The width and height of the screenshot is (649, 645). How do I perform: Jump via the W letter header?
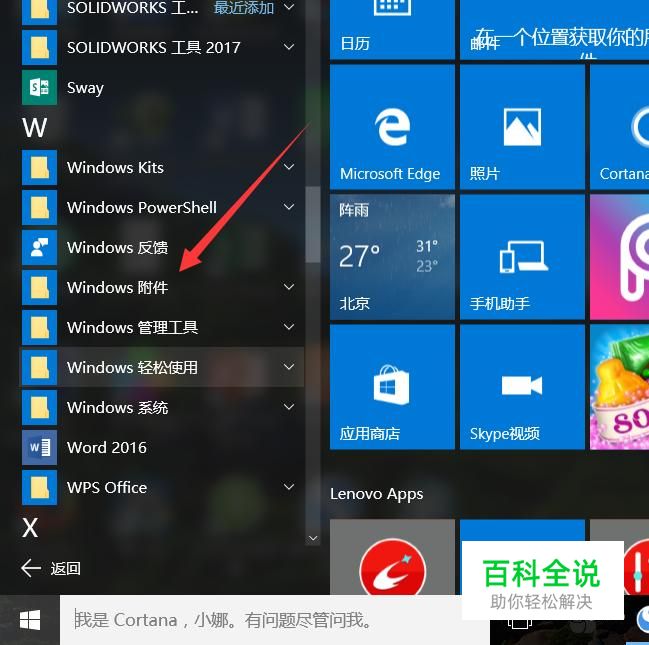click(34, 128)
